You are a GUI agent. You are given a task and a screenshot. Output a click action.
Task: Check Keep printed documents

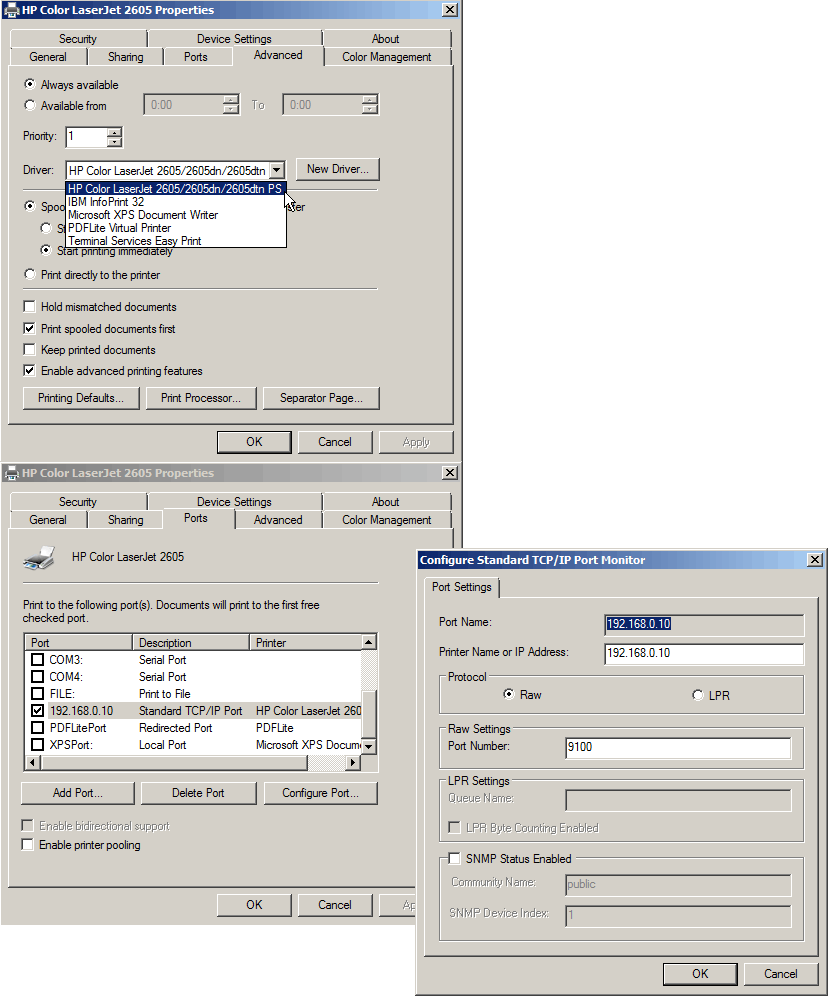(x=29, y=349)
